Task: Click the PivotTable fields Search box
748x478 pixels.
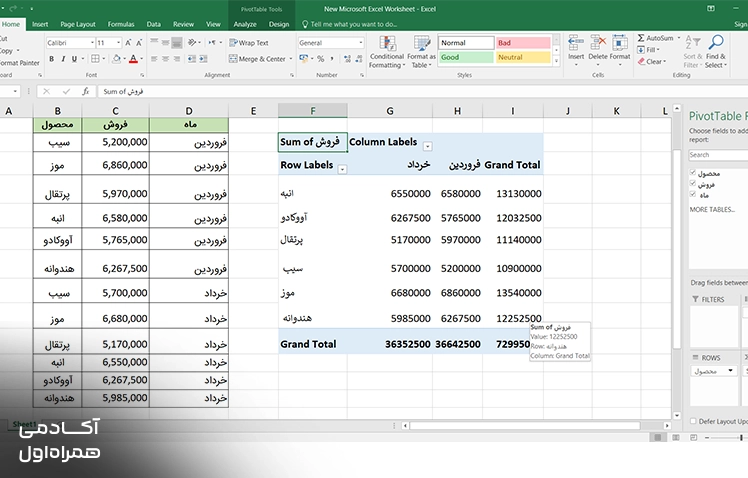Action: pos(718,155)
